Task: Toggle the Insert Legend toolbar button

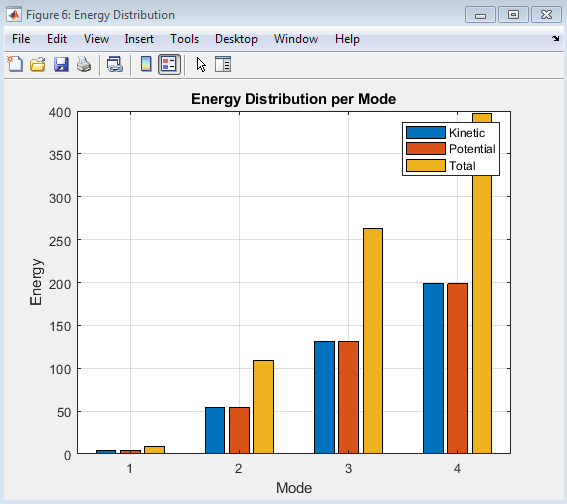Action: coord(169,65)
